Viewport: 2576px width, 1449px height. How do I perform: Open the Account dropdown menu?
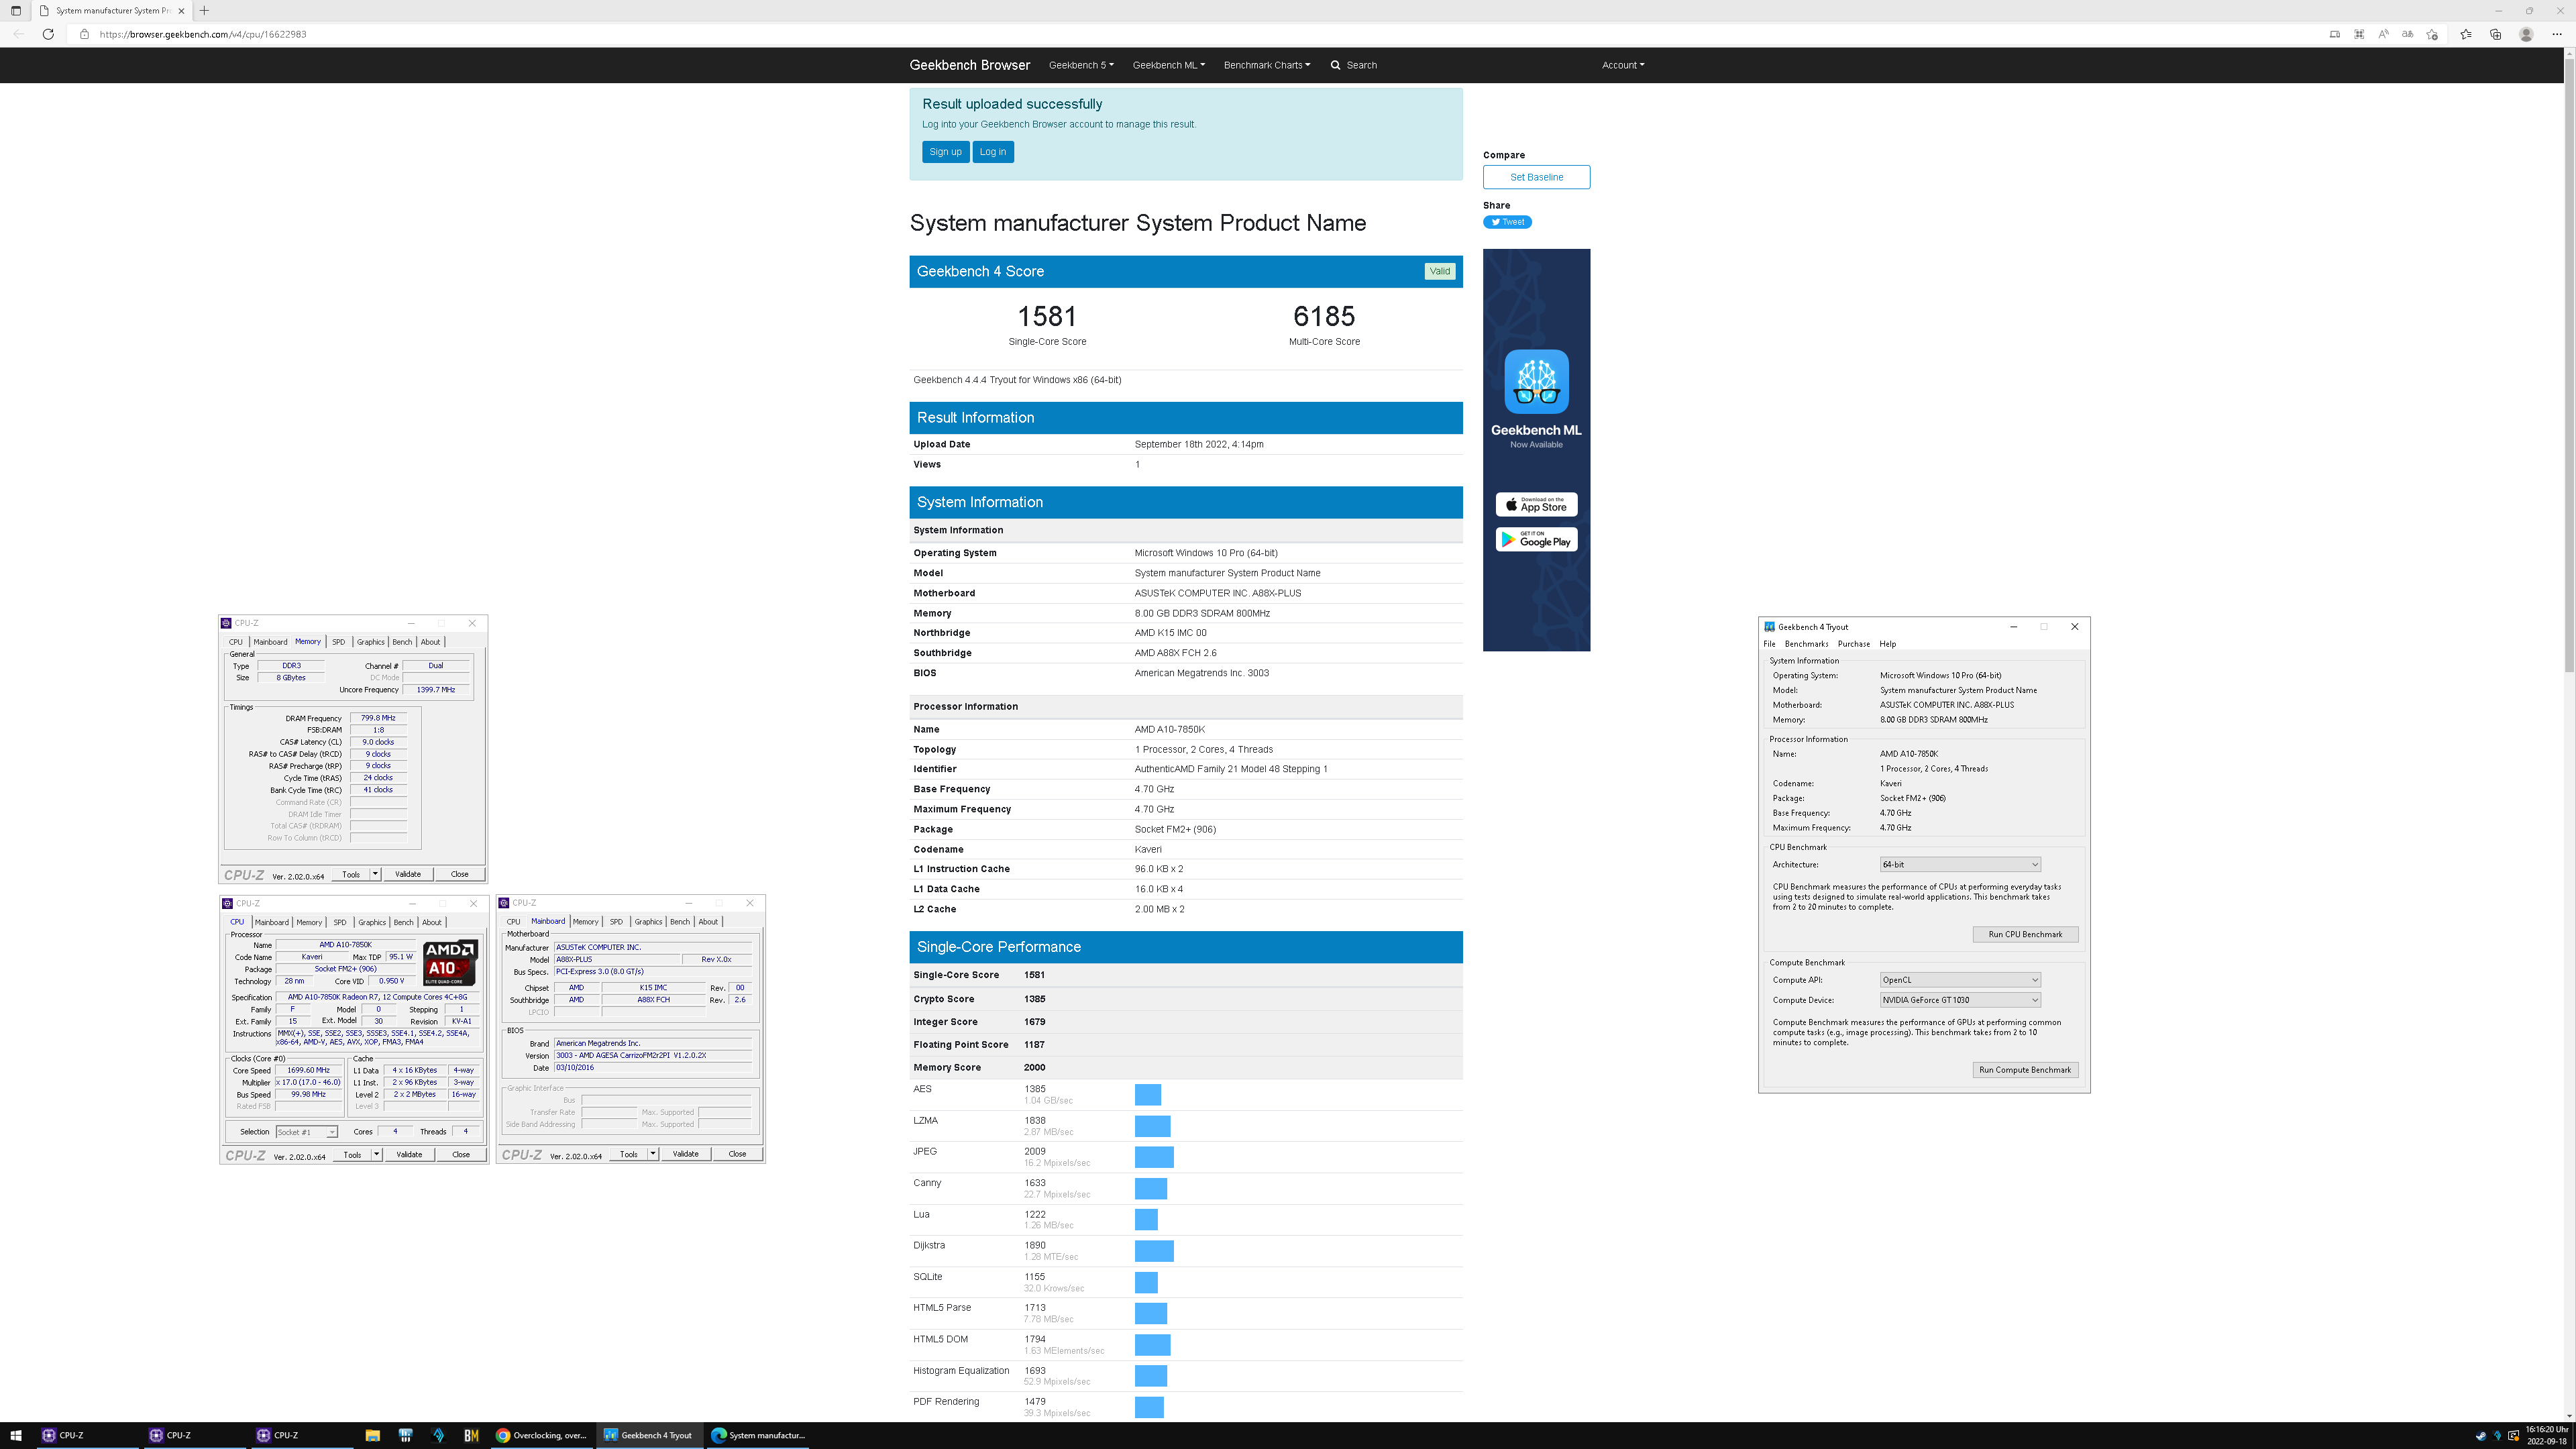[x=1622, y=65]
